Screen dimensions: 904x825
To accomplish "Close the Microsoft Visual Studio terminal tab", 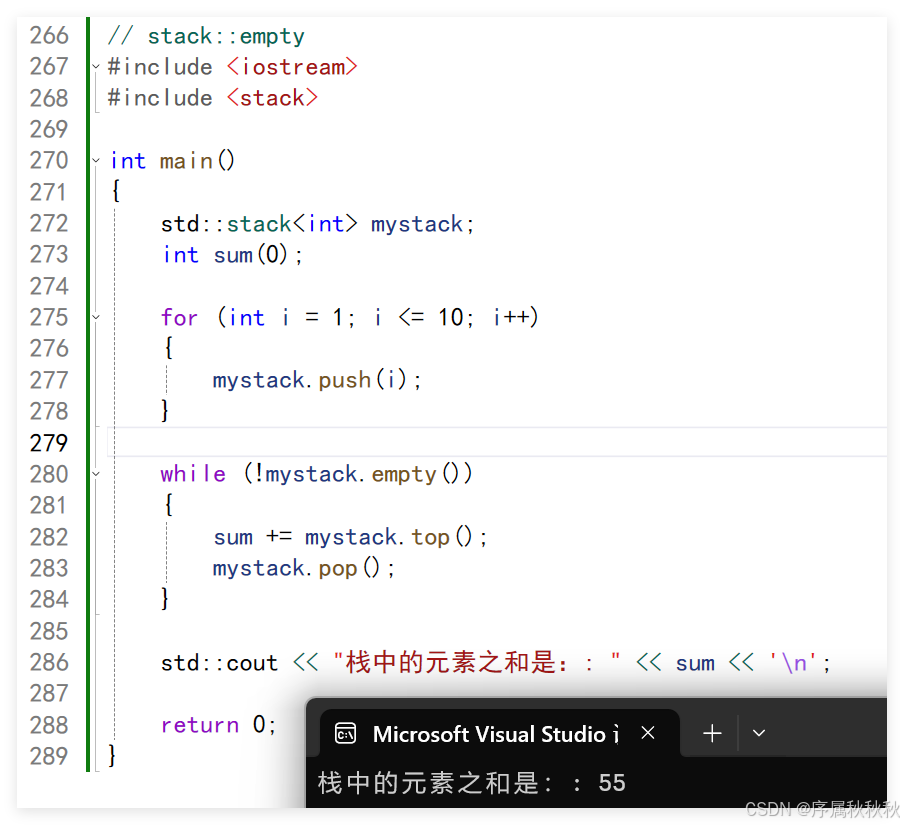I will coord(648,733).
